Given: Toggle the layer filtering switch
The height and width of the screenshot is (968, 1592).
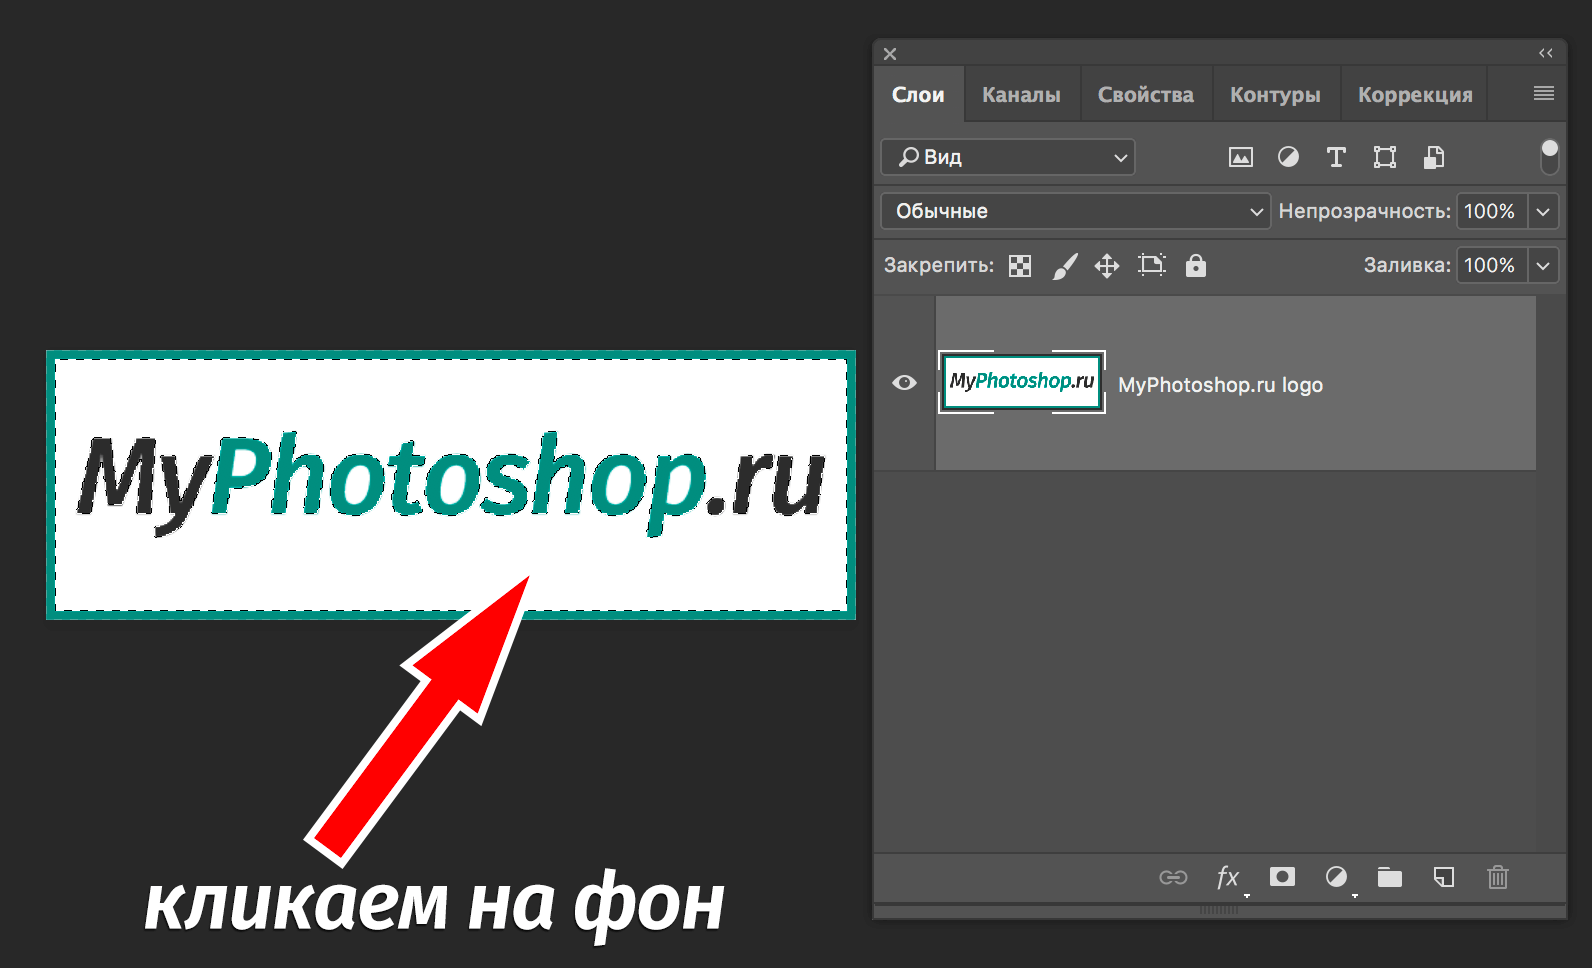Looking at the screenshot, I should click(x=1549, y=157).
